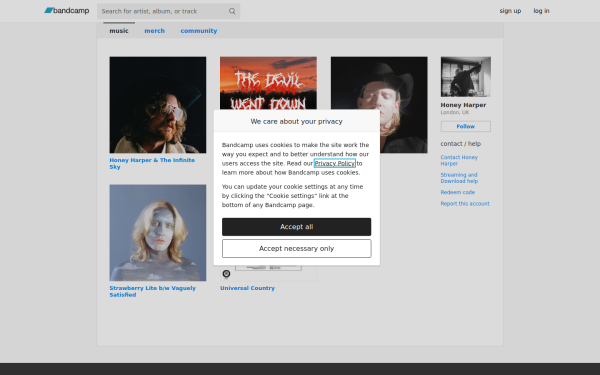
Task: Open the Privacy Policy link in the dialog
Action: click(334, 163)
